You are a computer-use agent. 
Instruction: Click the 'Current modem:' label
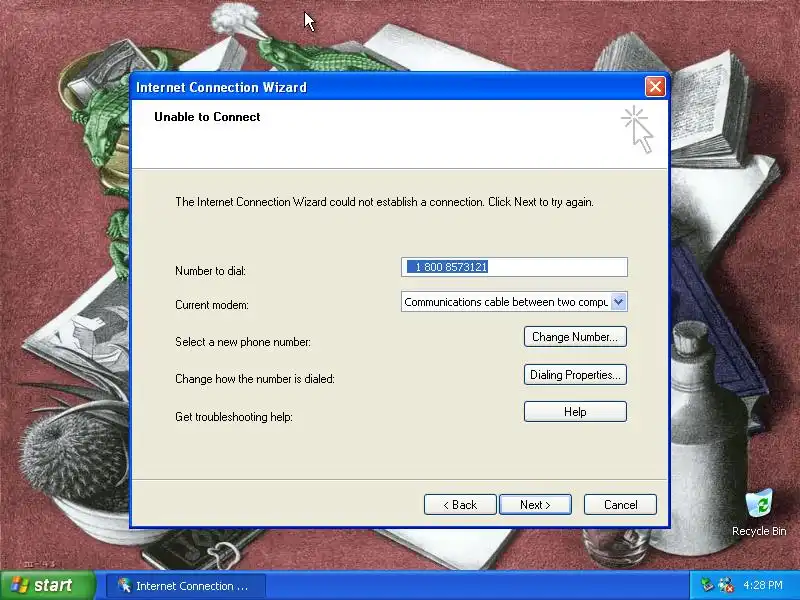212,305
